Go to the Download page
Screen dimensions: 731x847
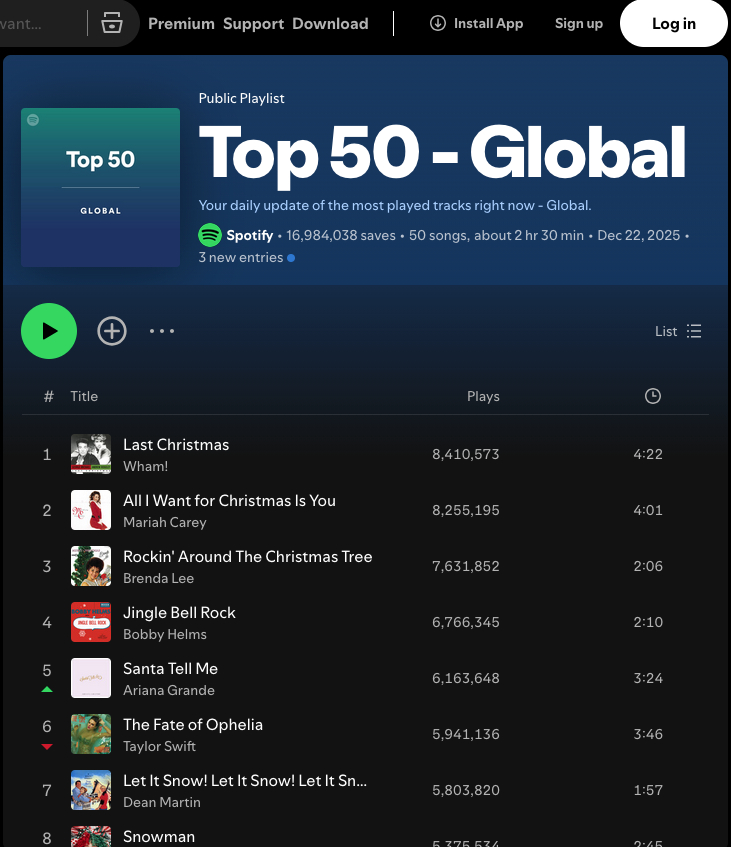tap(330, 23)
